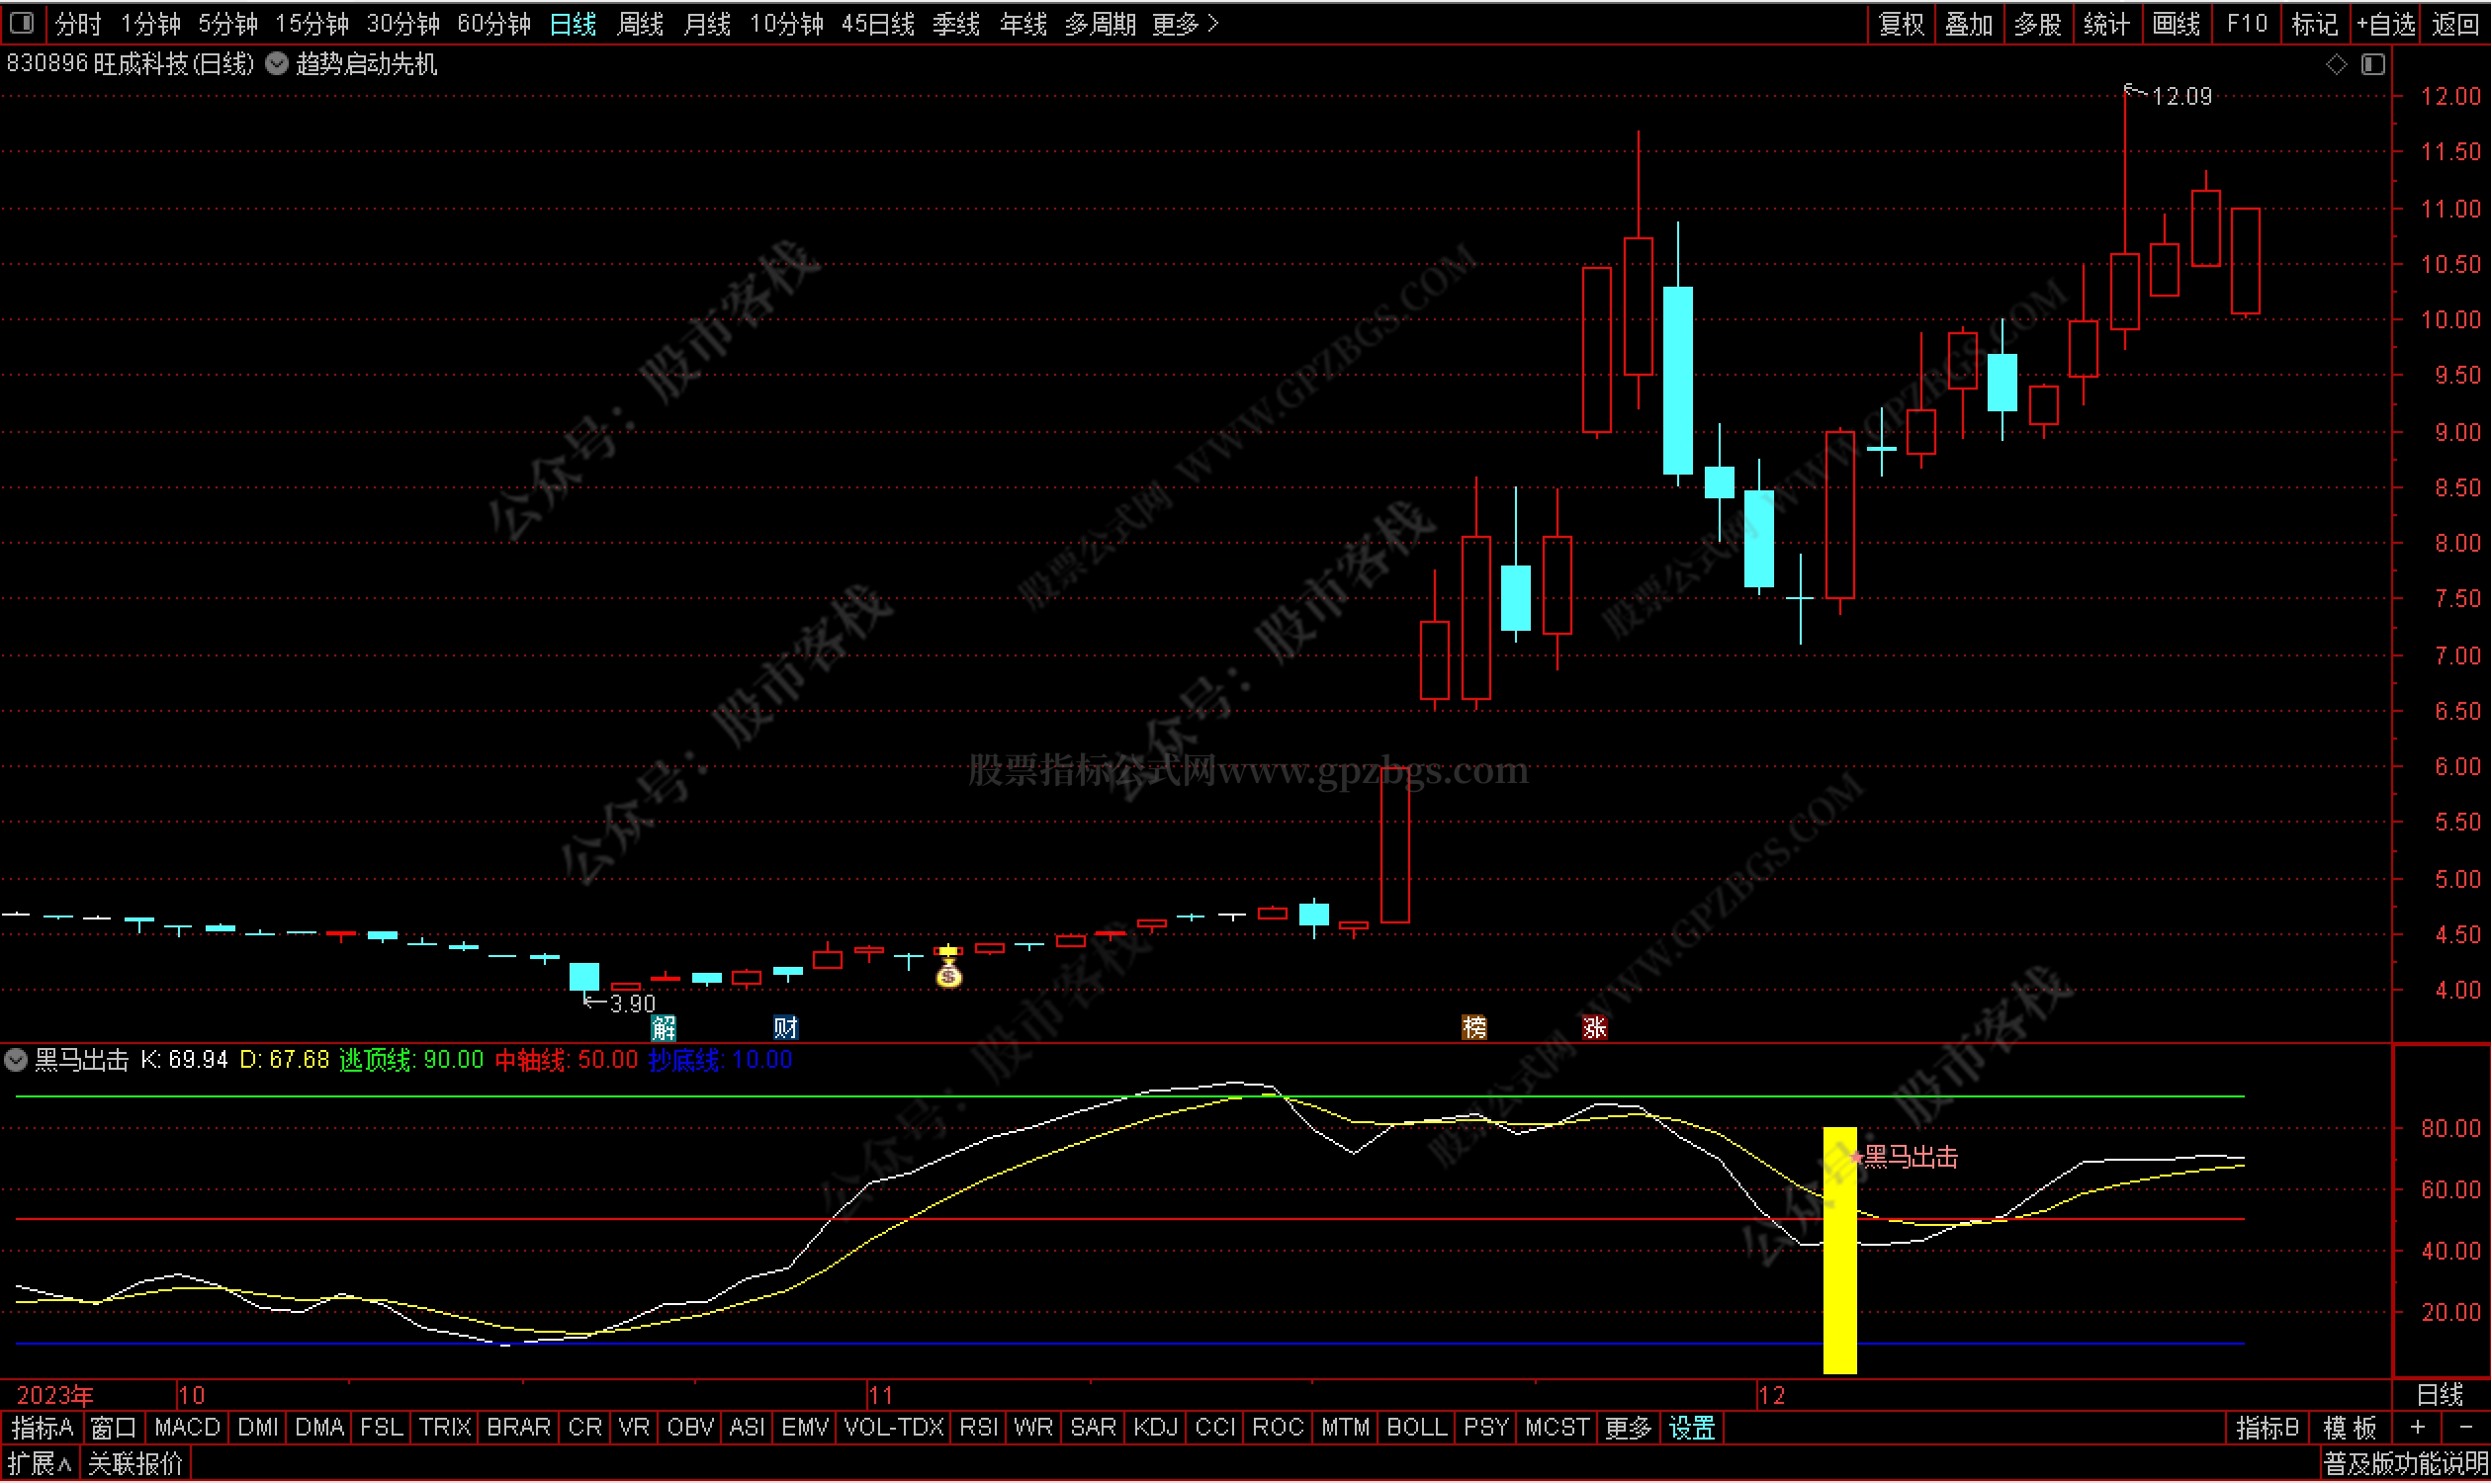
Task: Open 普及版功能说明 link
Action: click(x=2405, y=1464)
